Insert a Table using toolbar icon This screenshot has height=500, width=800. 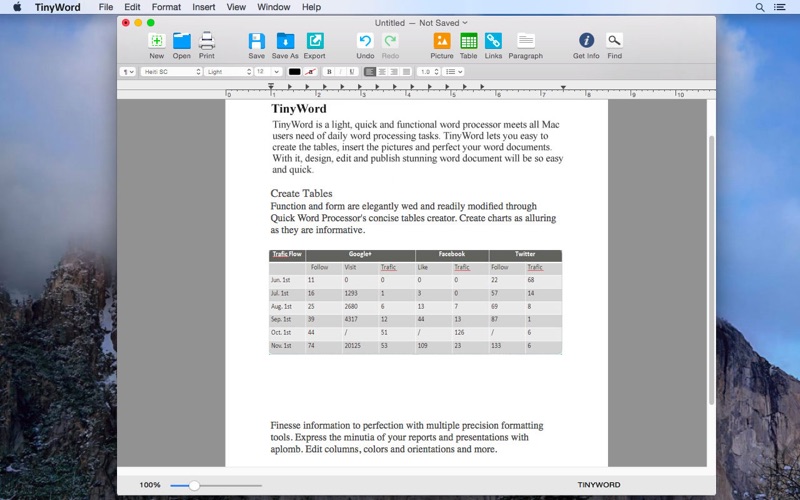(468, 41)
